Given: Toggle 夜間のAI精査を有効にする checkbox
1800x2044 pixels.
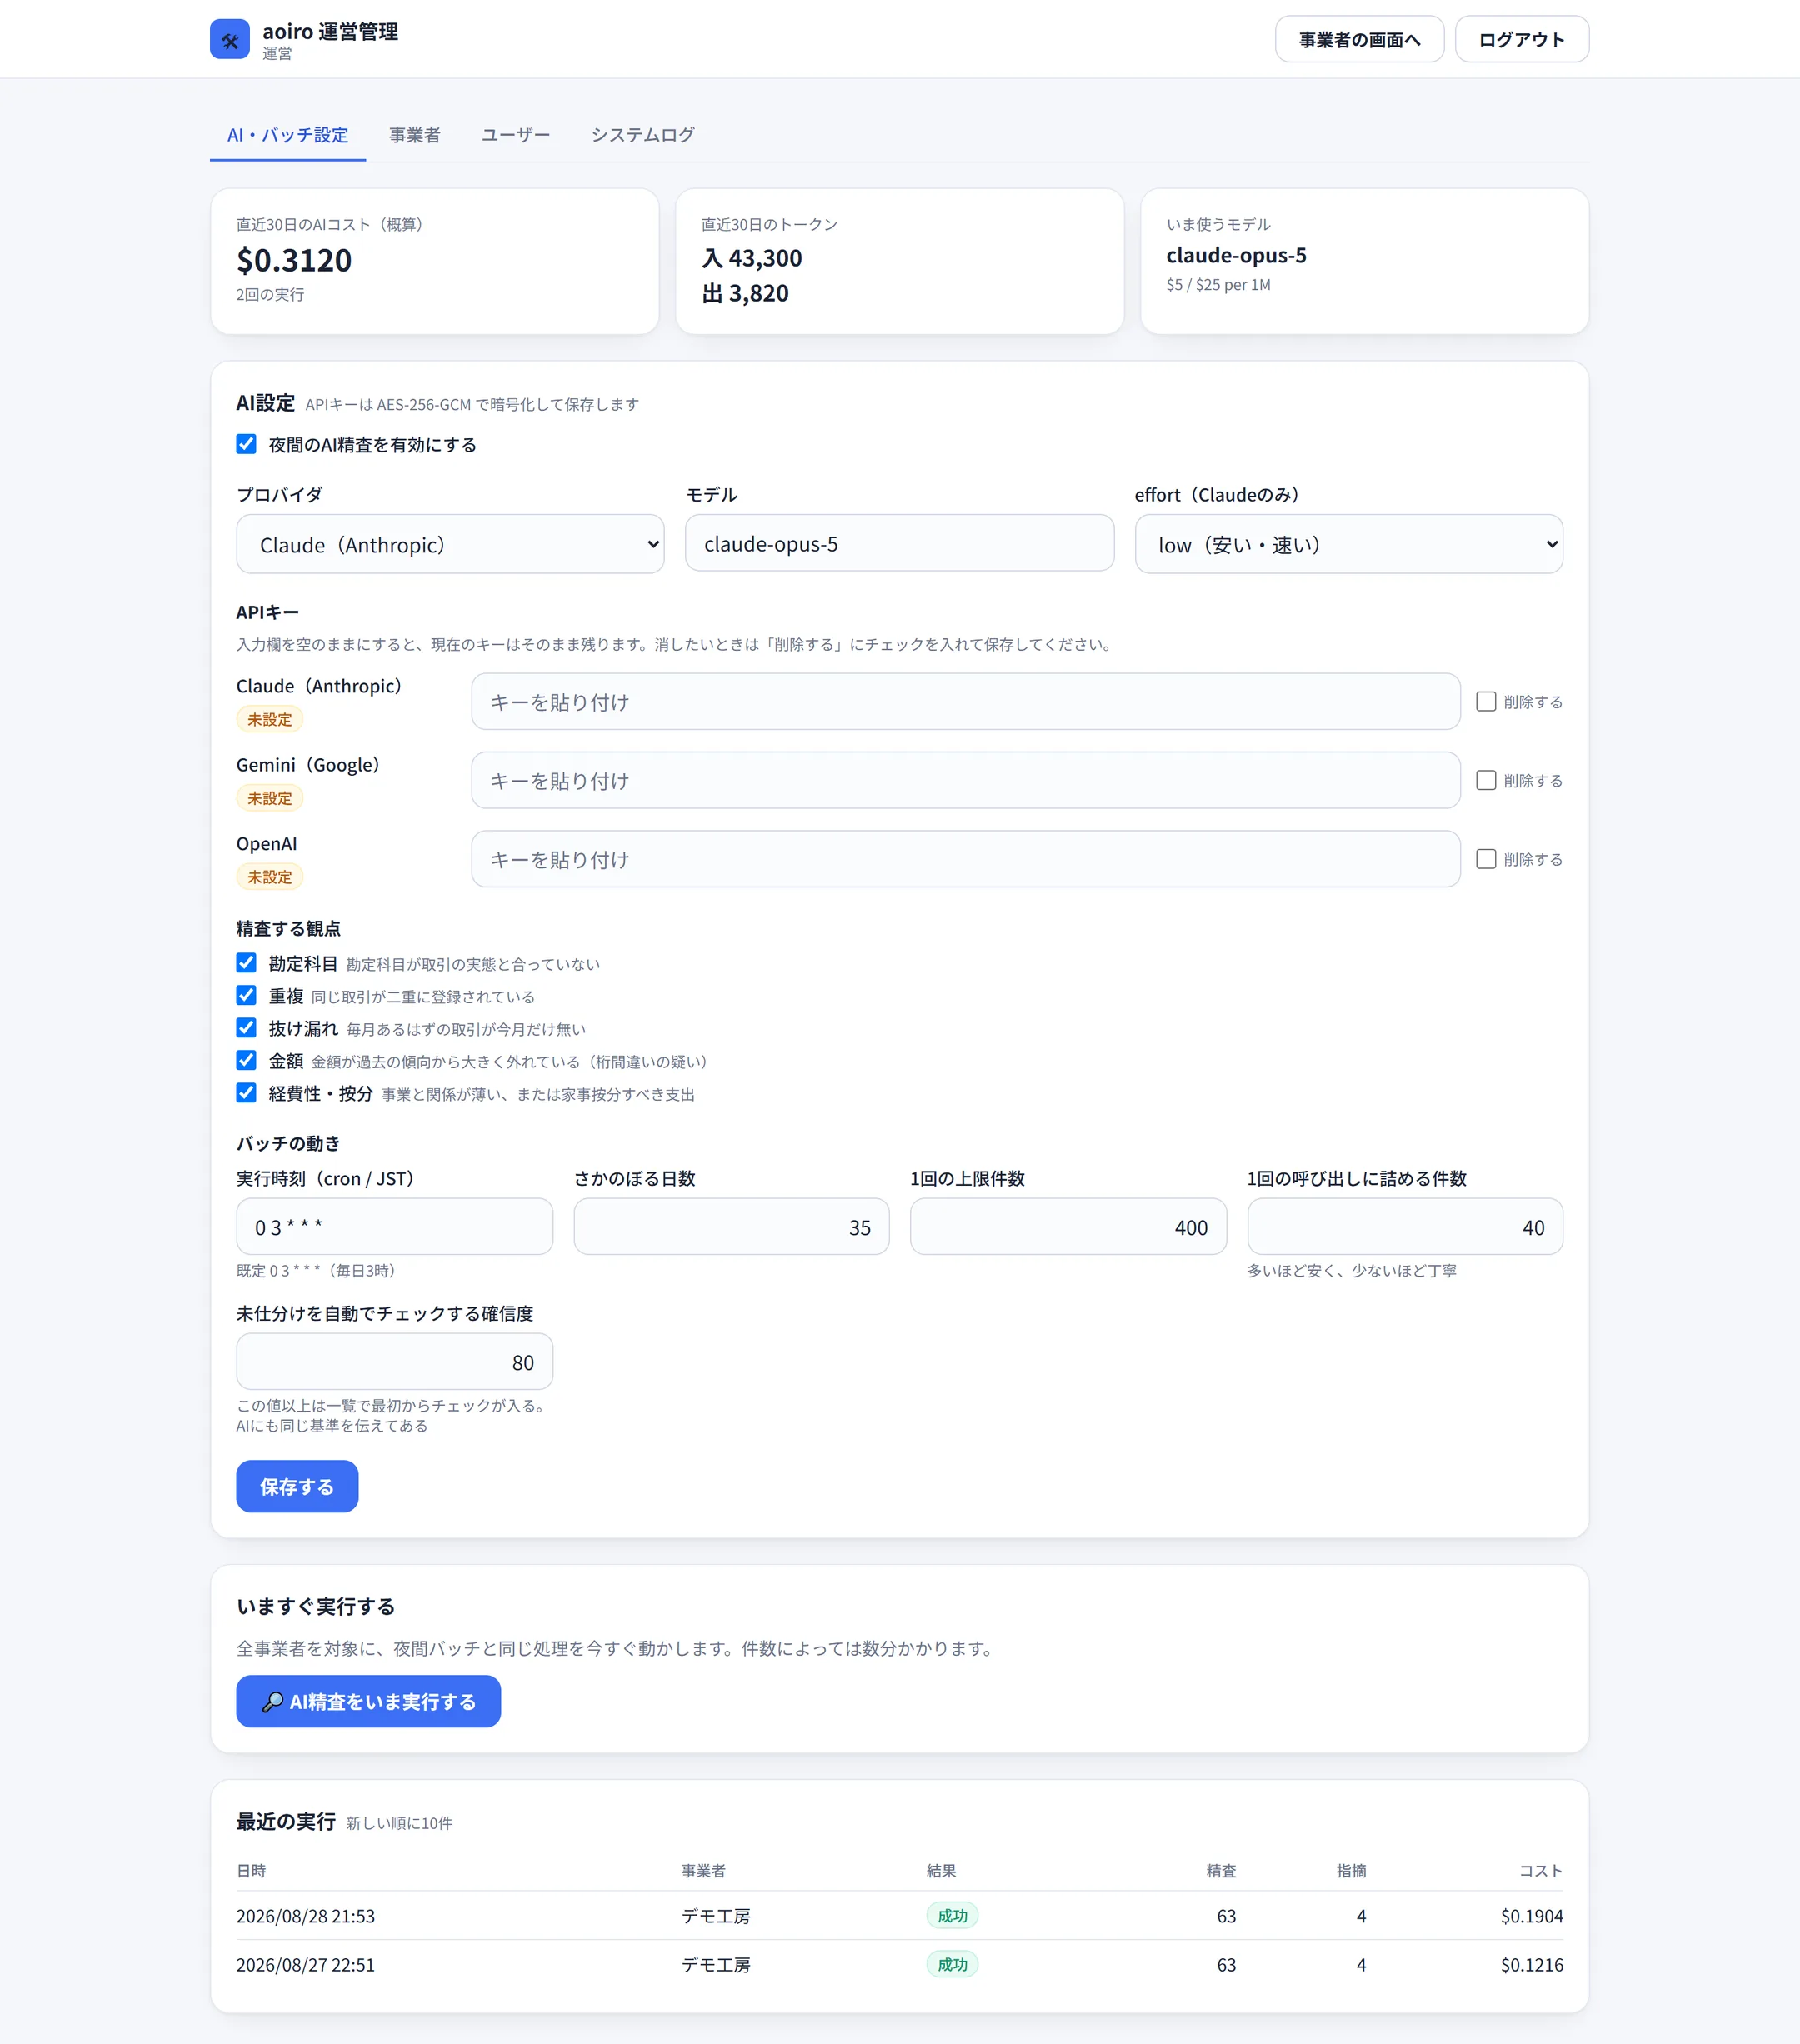Looking at the screenshot, I should pos(246,444).
